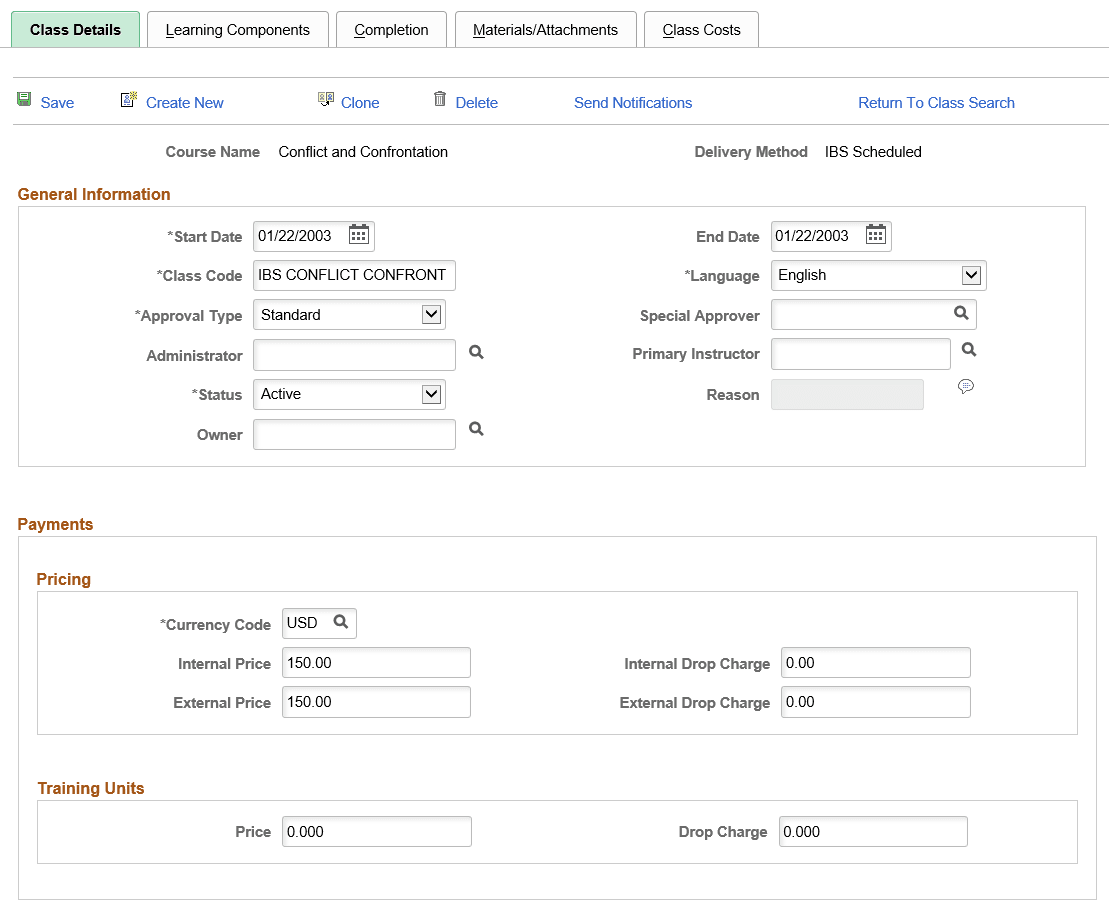The height and width of the screenshot is (918, 1109).
Task: Open the Language dropdown
Action: tap(971, 274)
